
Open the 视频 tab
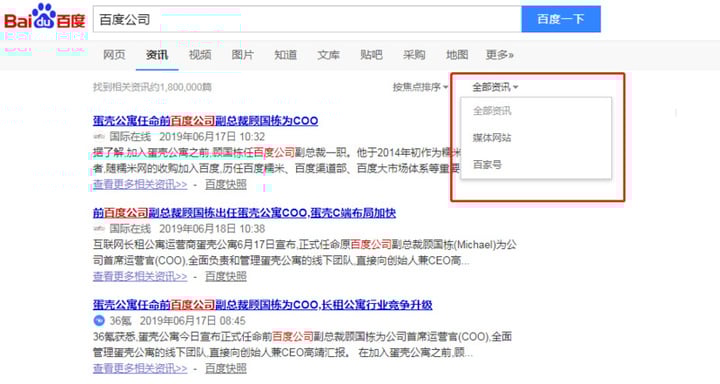[x=200, y=55]
